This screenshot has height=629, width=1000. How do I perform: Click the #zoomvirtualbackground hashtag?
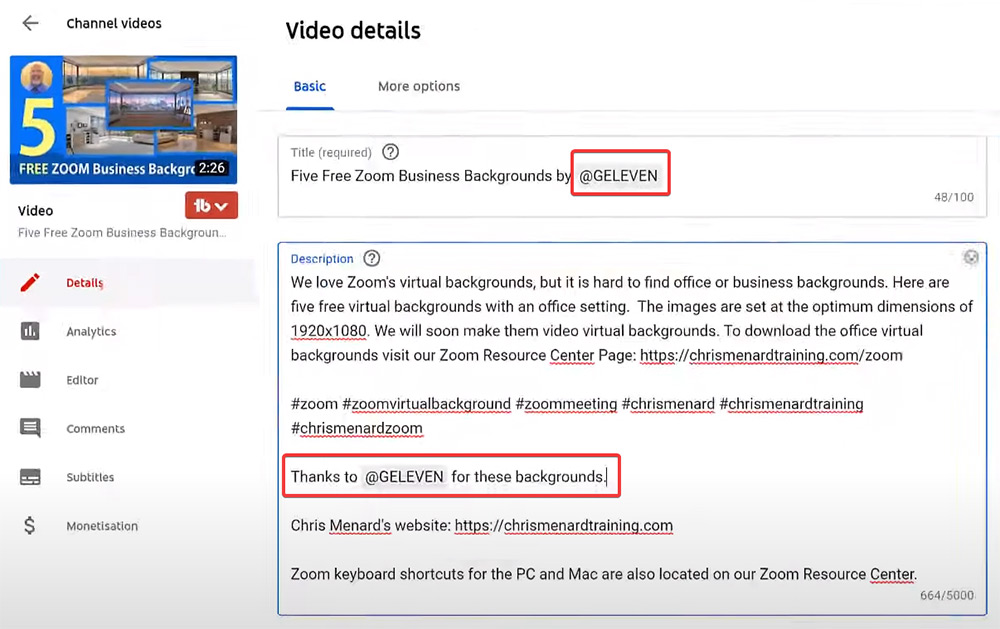pyautogui.click(x=426, y=404)
